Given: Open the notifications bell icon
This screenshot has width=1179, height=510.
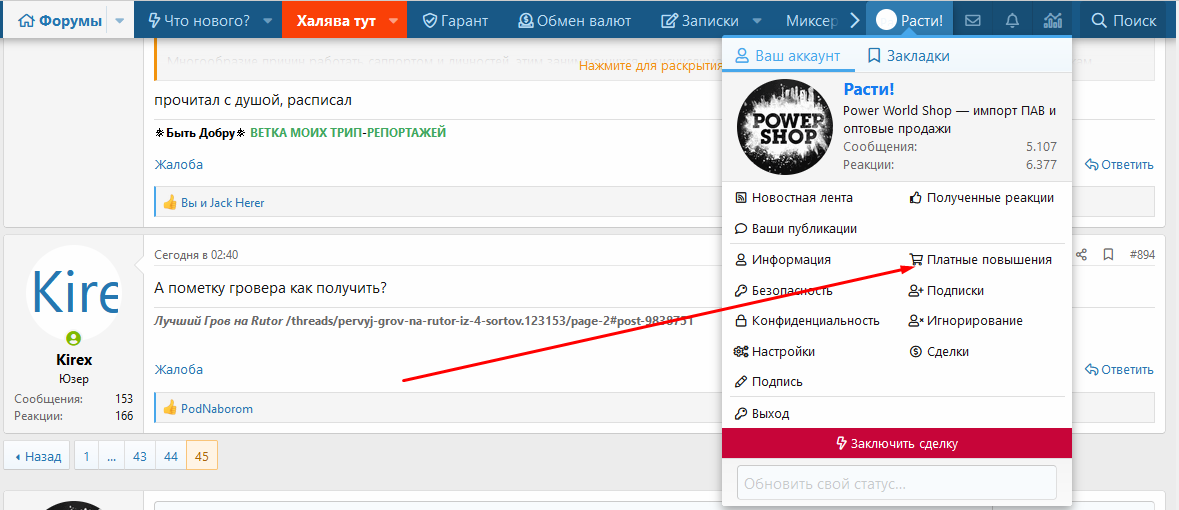Looking at the screenshot, I should tap(1012, 20).
